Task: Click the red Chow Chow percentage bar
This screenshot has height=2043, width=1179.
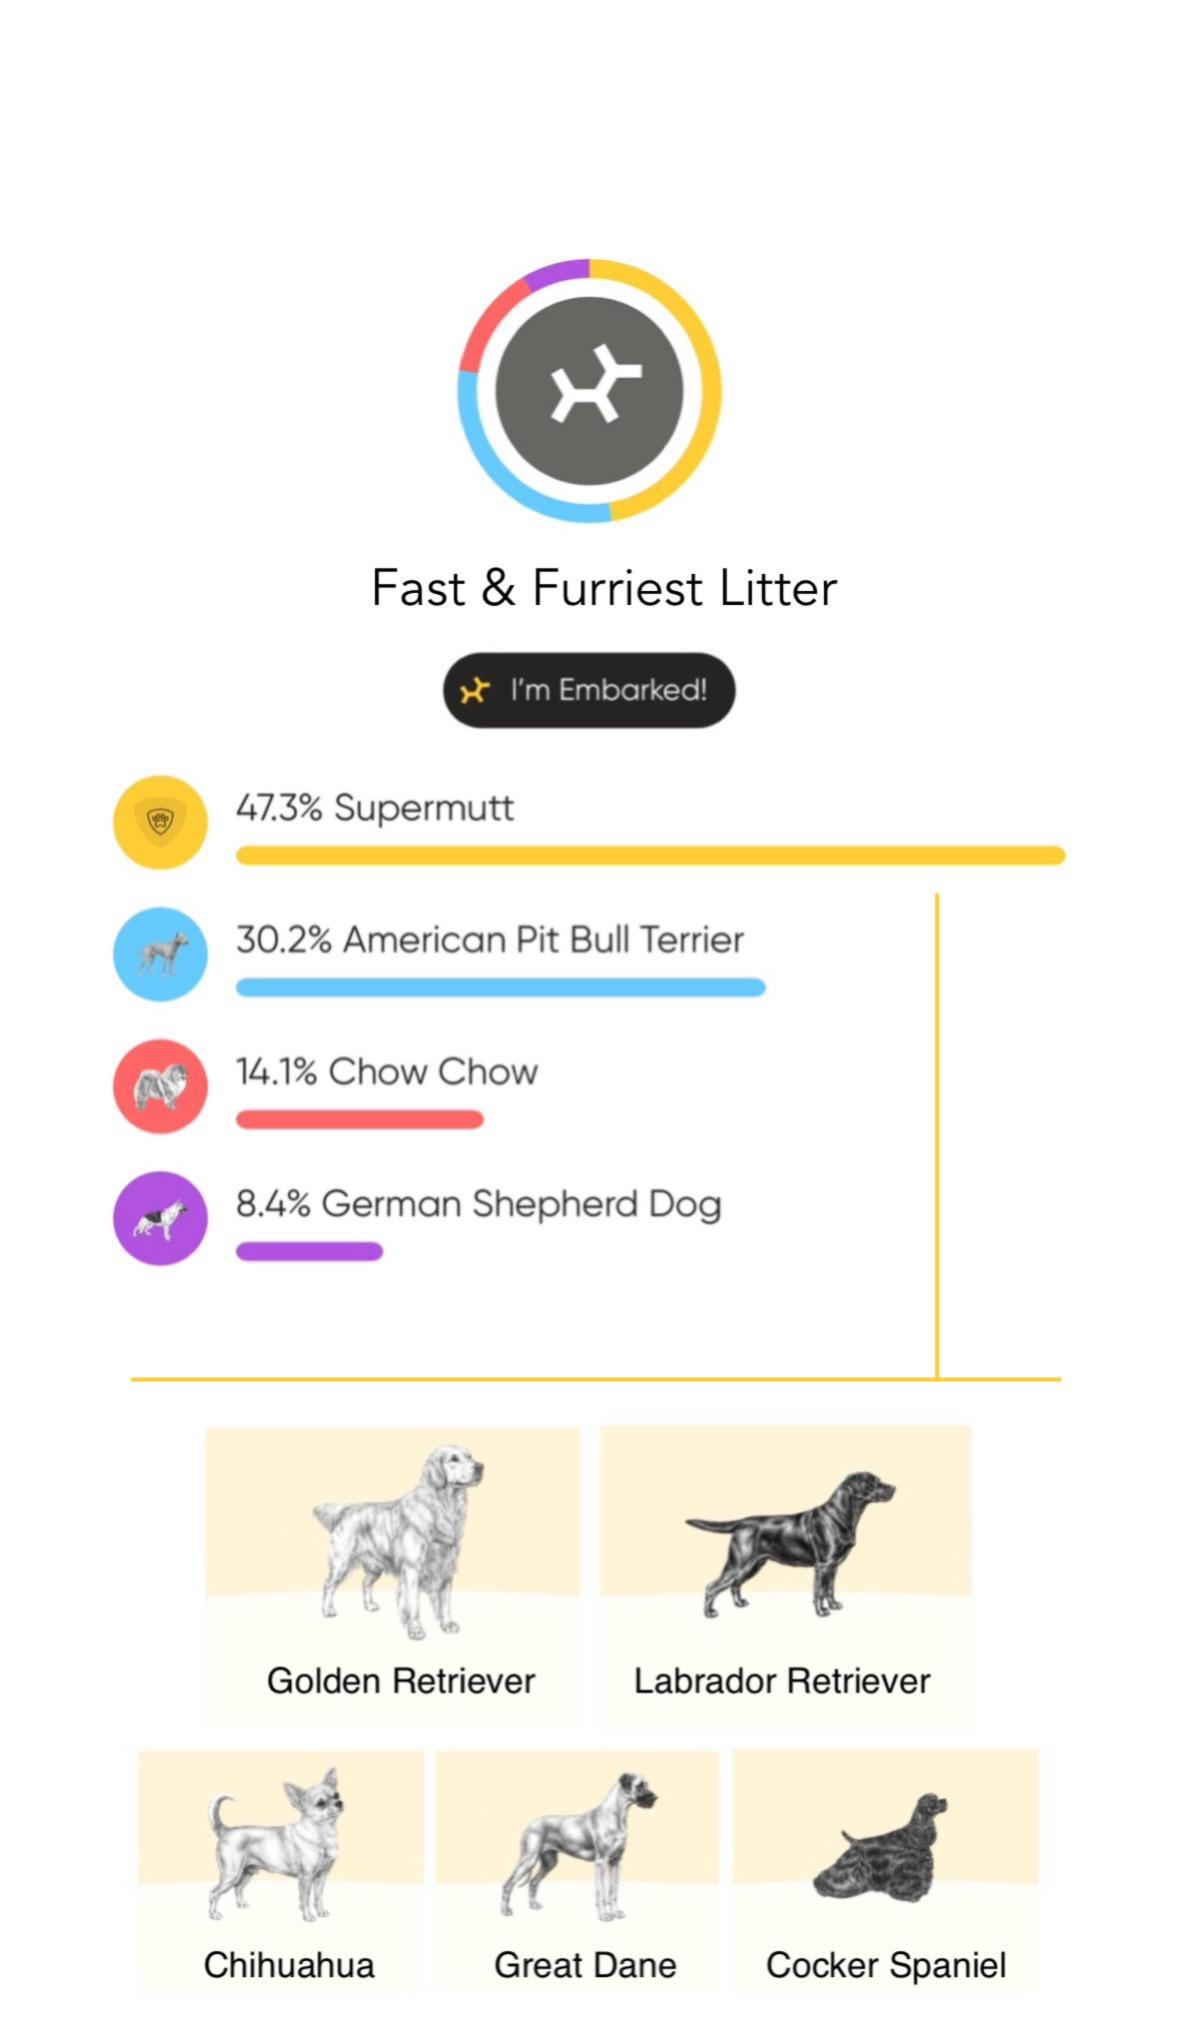Action: click(359, 1120)
